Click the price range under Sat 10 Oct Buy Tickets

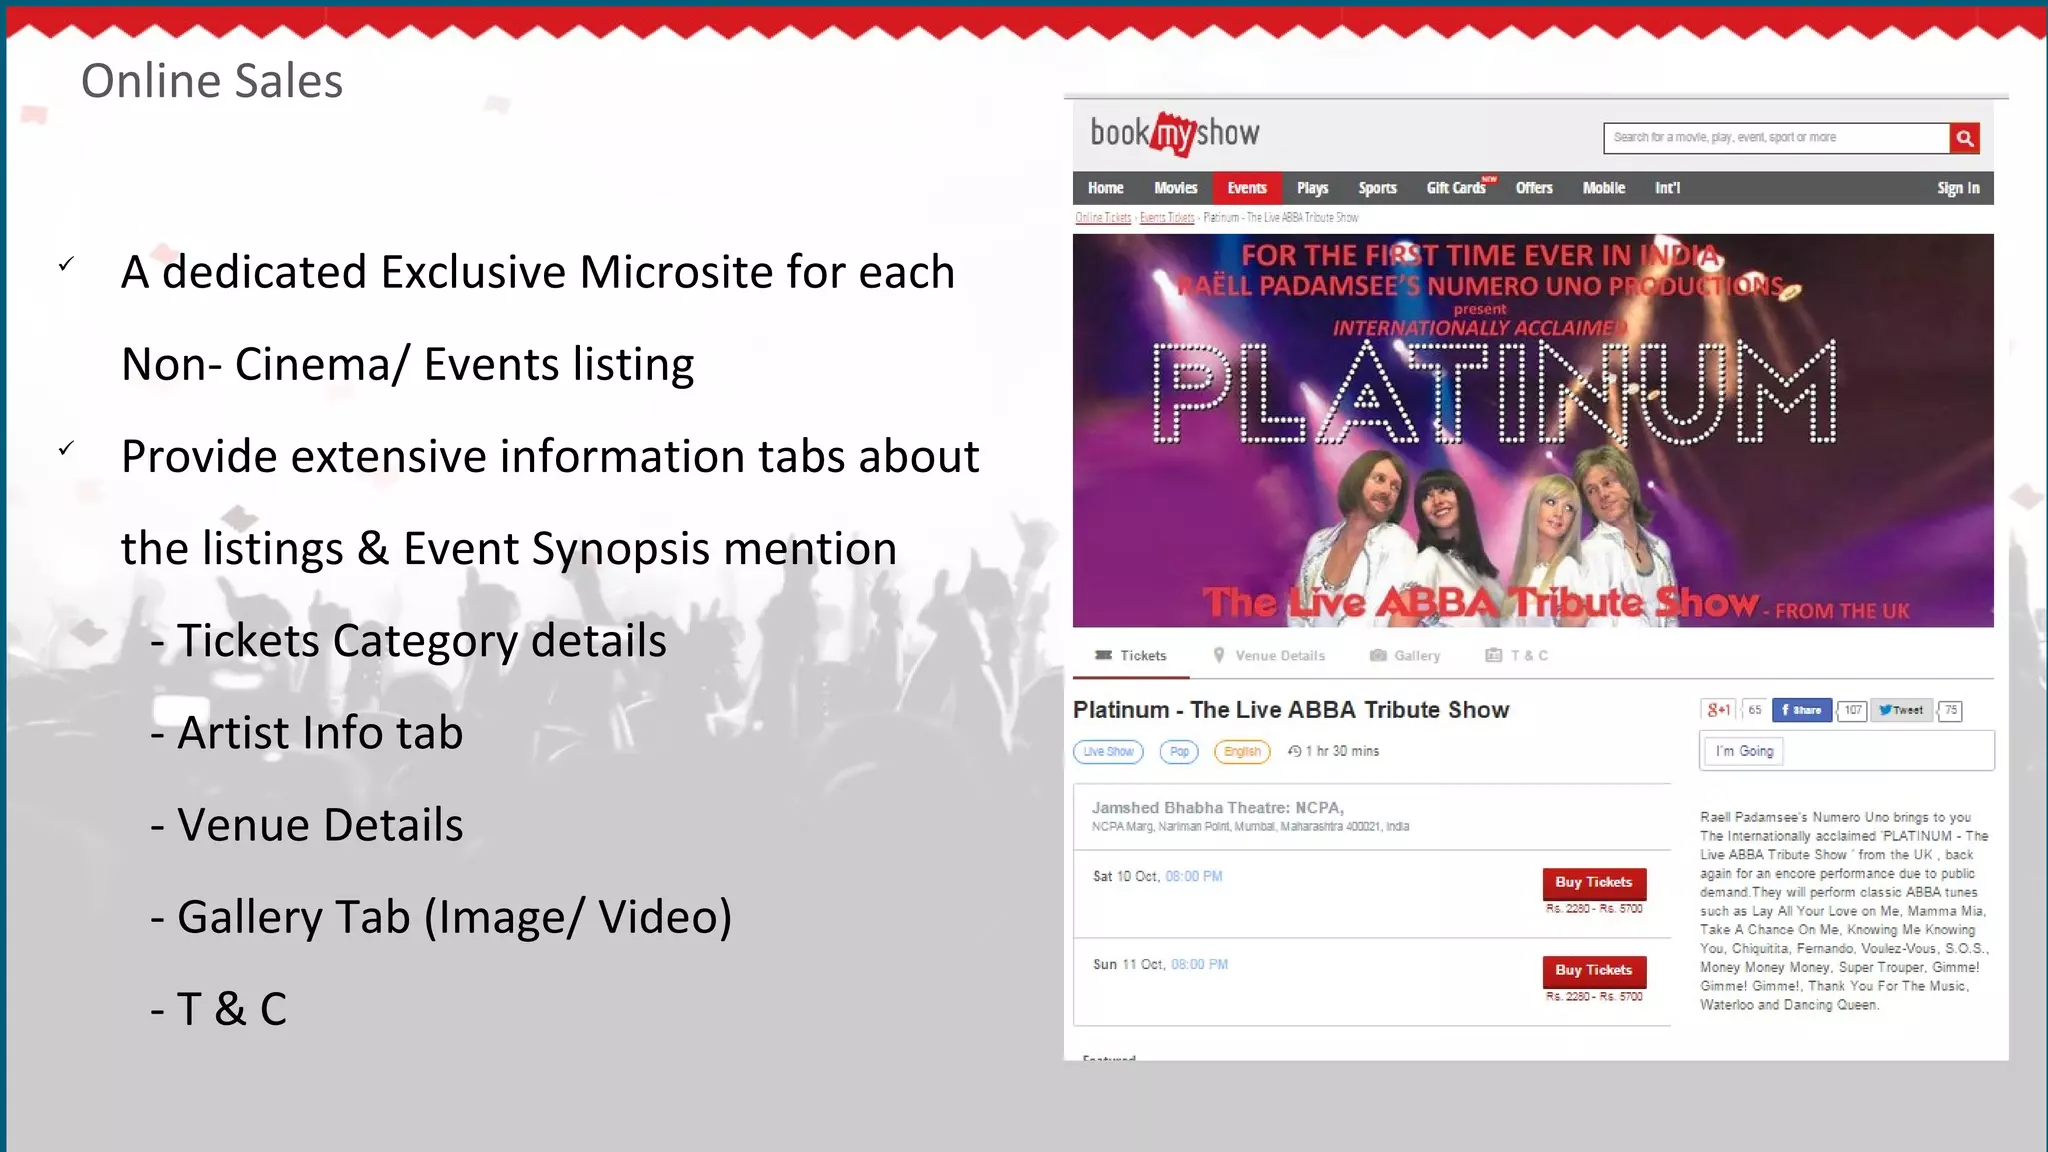(x=1594, y=909)
